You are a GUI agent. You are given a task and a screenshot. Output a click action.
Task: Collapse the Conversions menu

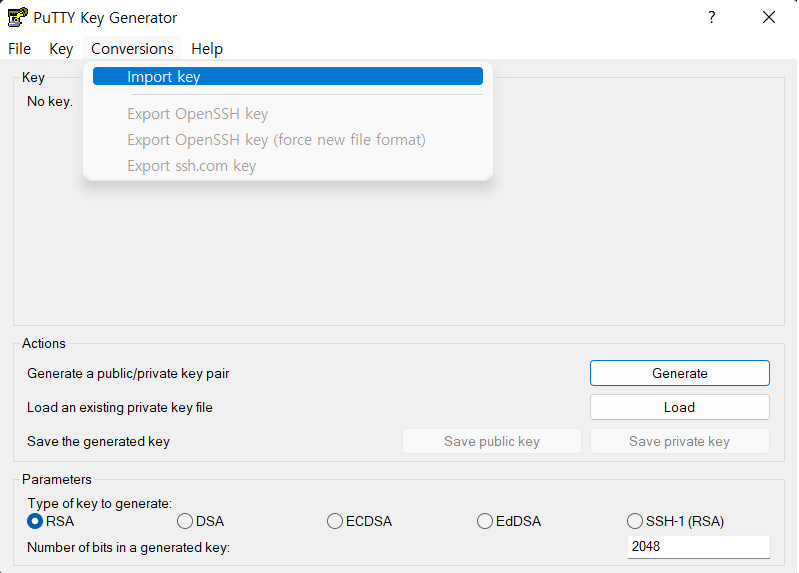tap(132, 48)
